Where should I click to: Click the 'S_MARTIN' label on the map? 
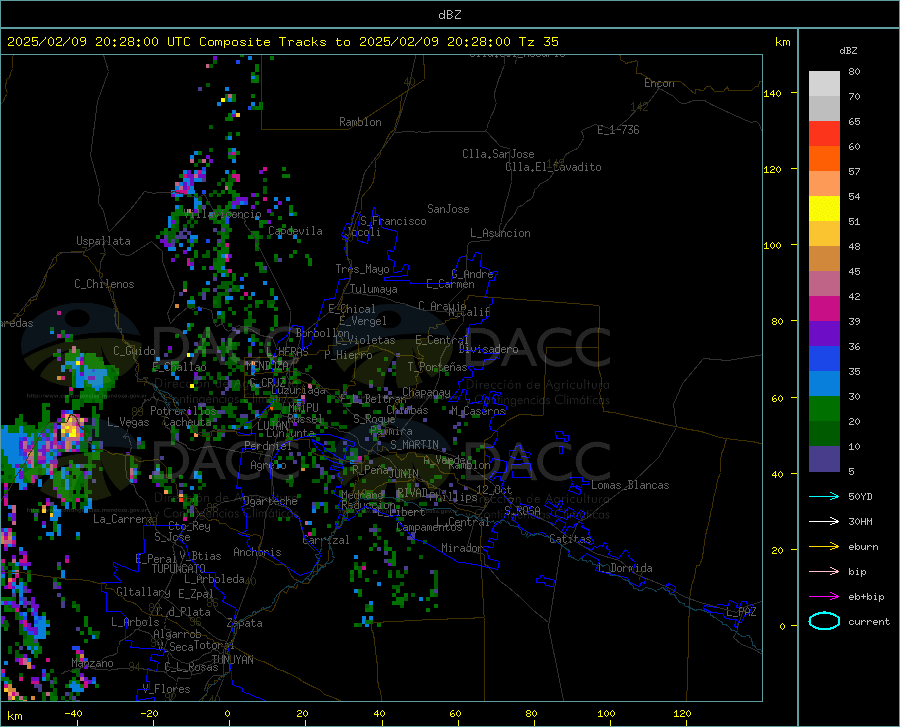(x=414, y=445)
